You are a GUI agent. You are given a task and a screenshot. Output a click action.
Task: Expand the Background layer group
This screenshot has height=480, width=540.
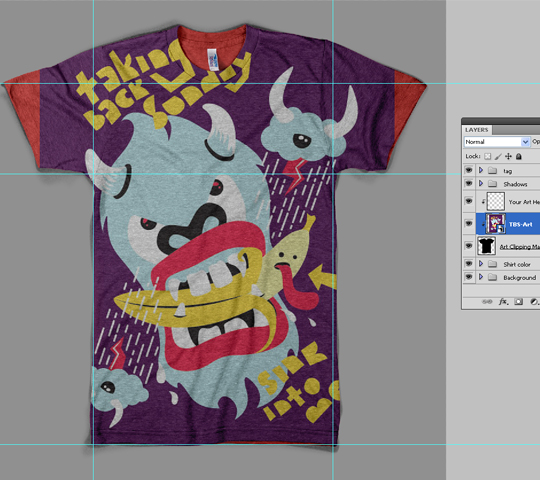(x=481, y=277)
